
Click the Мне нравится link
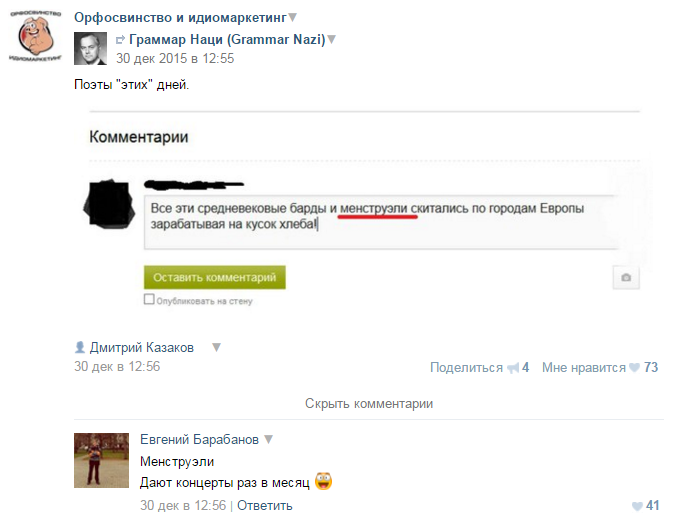pyautogui.click(x=584, y=368)
